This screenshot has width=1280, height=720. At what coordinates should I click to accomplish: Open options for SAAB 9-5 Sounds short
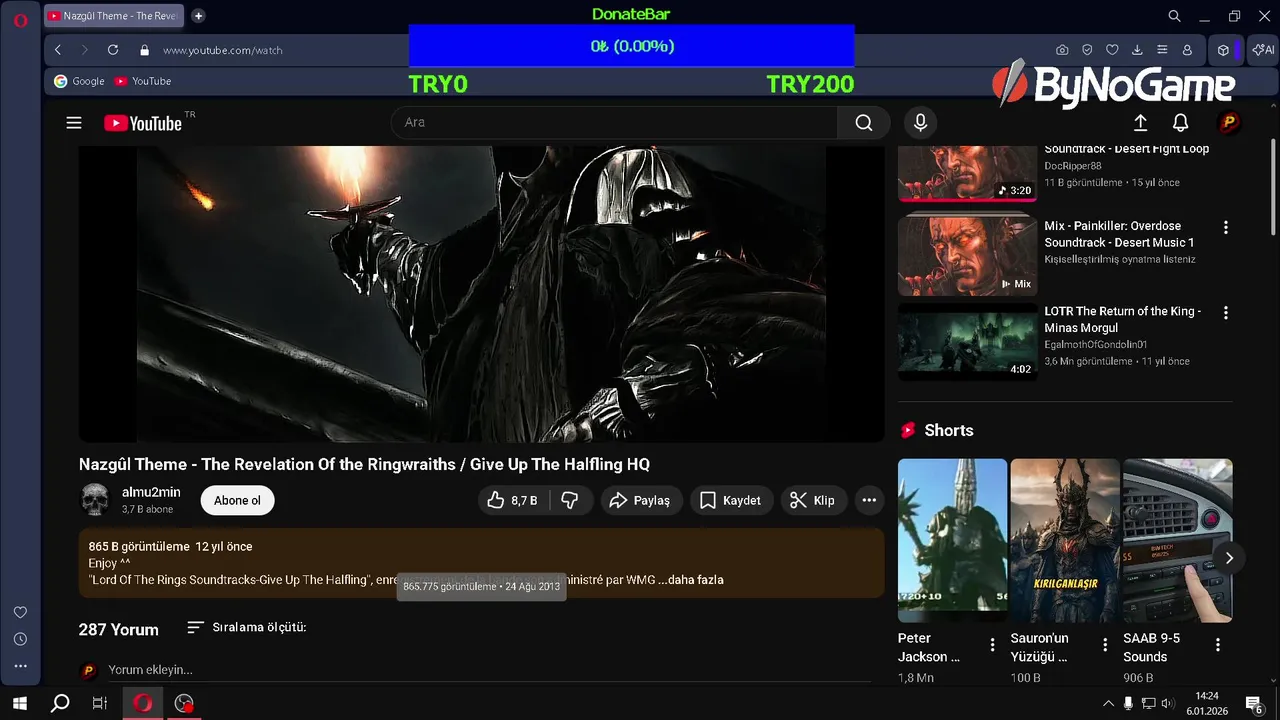pyautogui.click(x=1218, y=645)
